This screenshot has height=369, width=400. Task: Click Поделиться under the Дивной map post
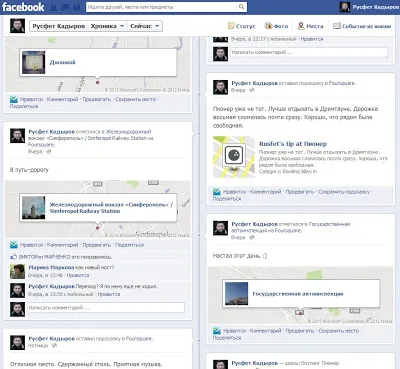point(24,106)
